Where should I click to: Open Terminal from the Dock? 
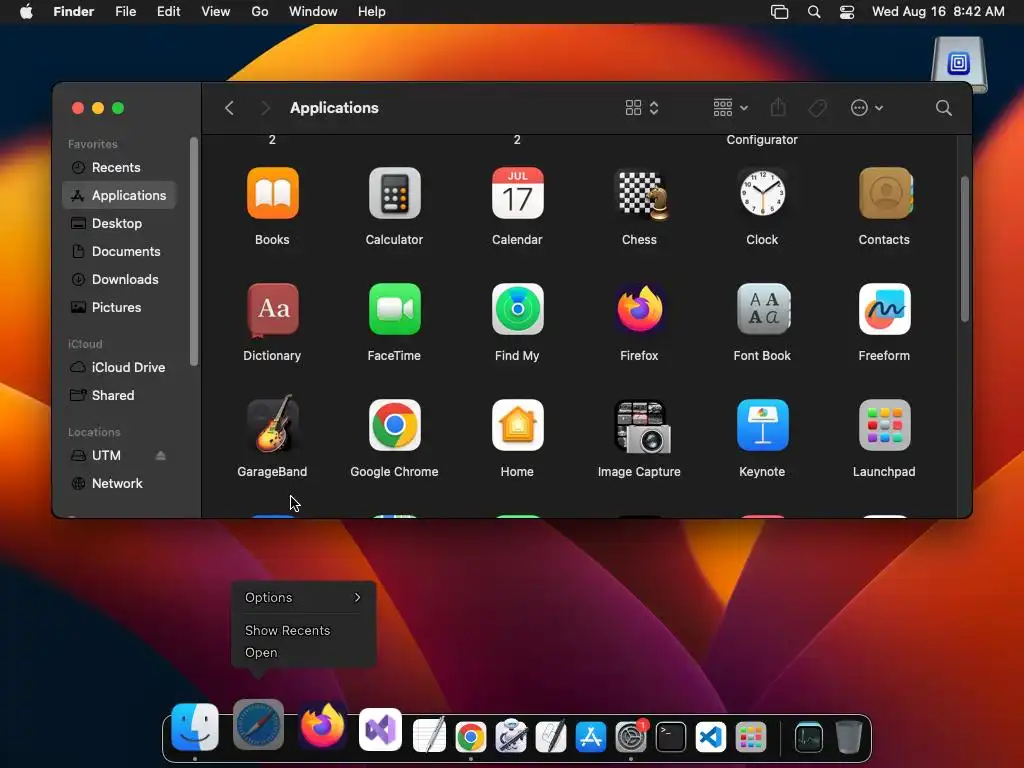671,737
